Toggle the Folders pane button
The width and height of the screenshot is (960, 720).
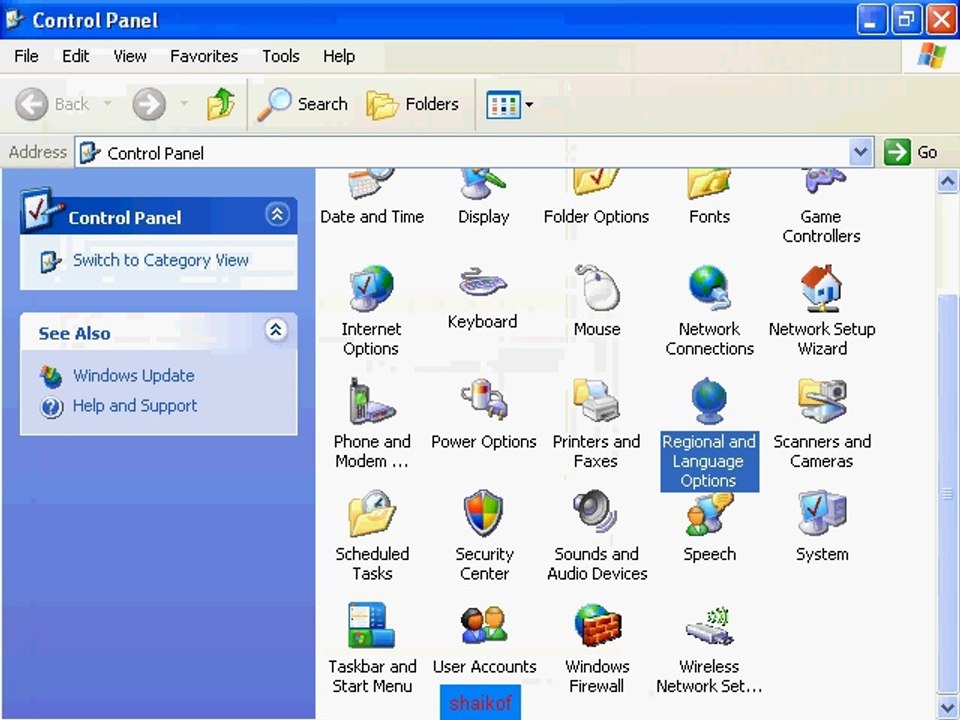(412, 104)
